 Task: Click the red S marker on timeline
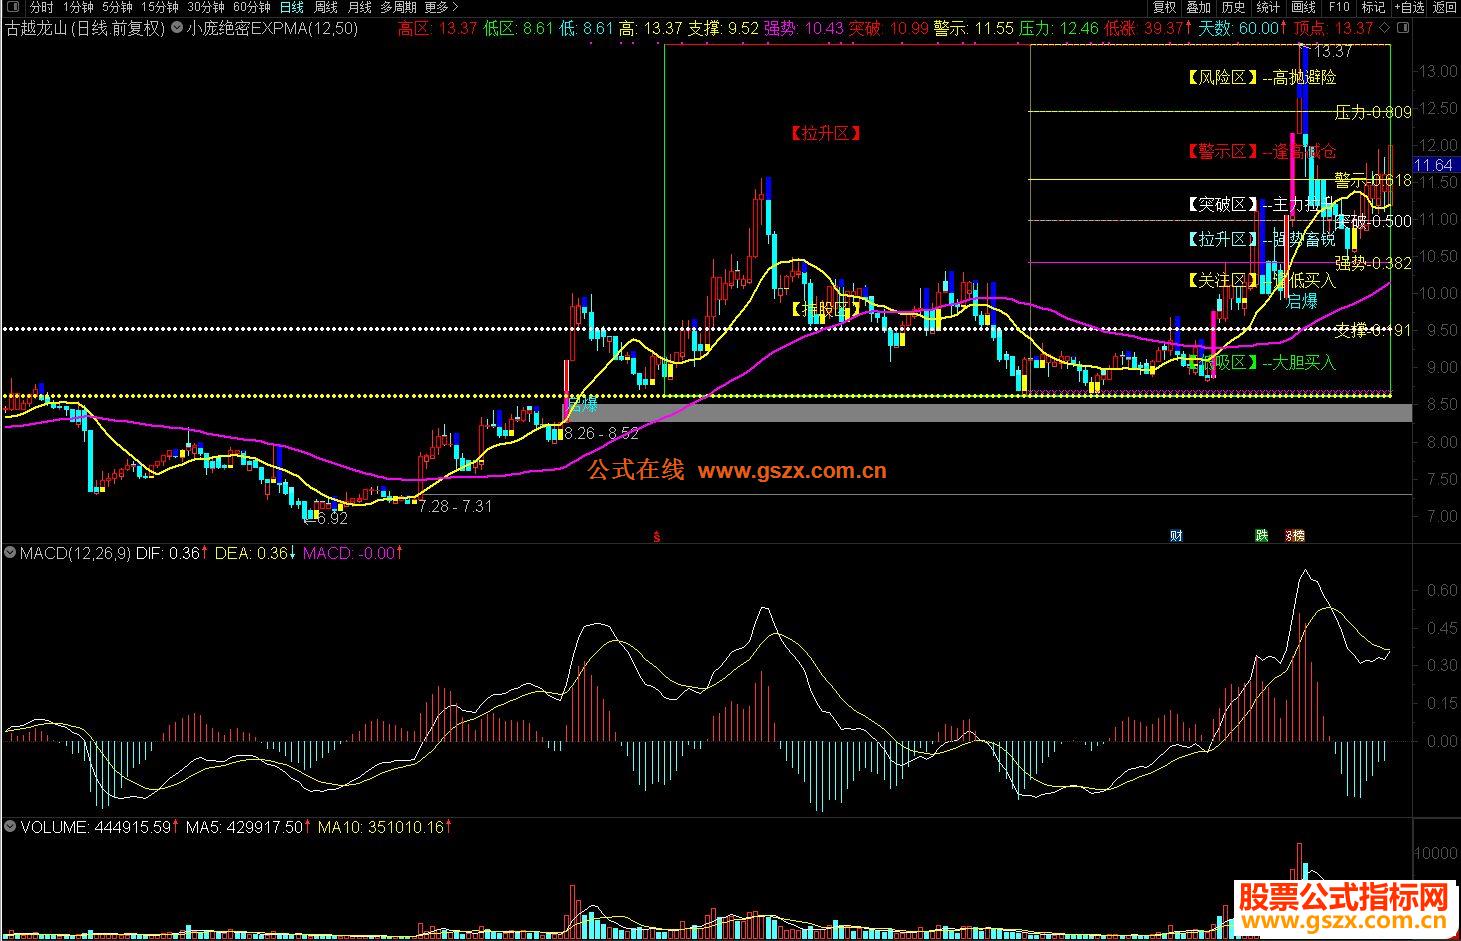click(657, 536)
